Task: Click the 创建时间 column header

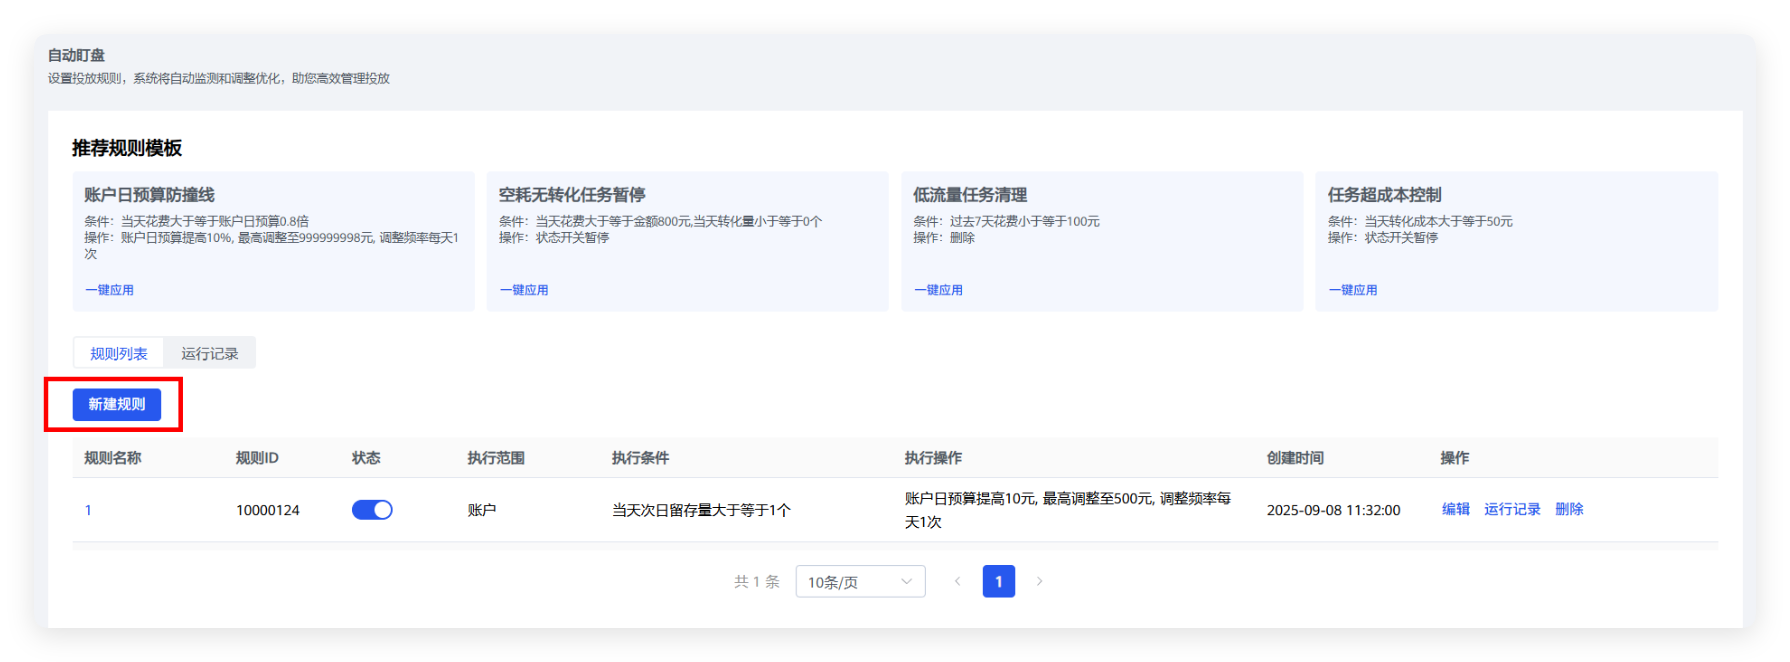Action: coord(1295,458)
